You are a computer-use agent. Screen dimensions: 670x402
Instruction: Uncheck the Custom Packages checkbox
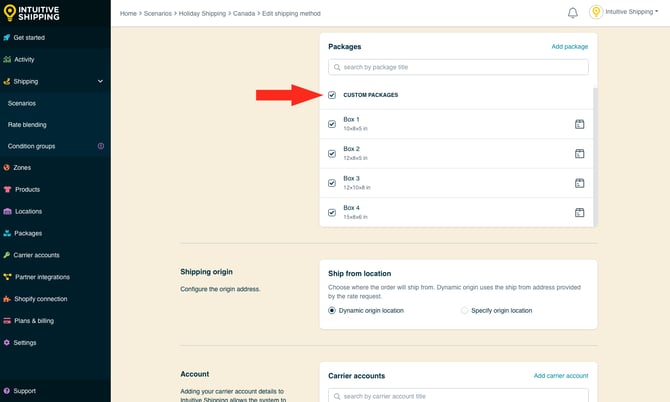point(332,95)
